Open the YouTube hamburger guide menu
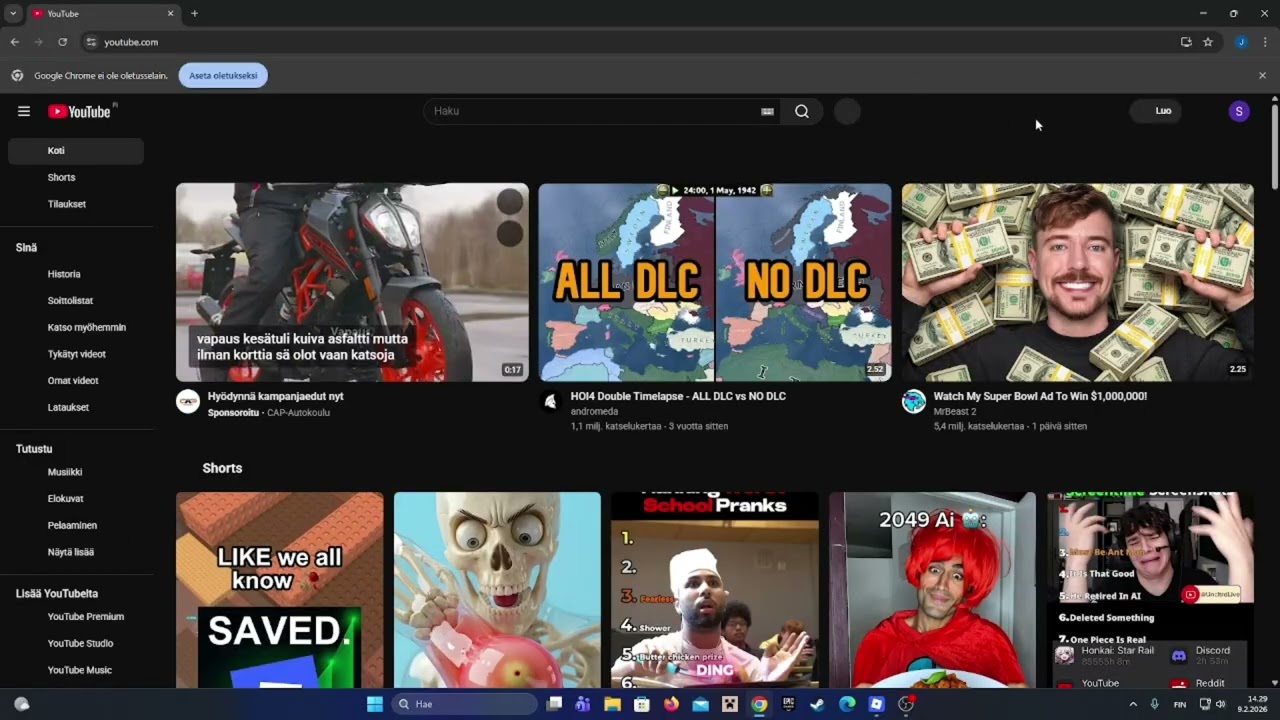Image resolution: width=1280 pixels, height=720 pixels. (24, 111)
